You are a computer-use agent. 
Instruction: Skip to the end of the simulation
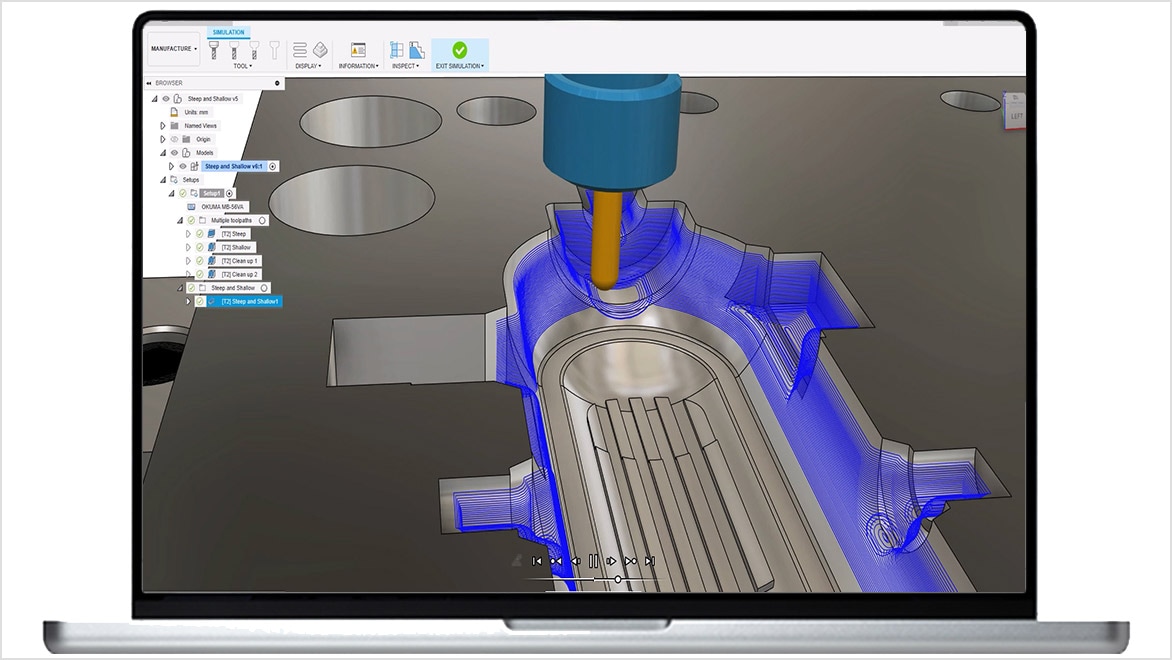[650, 561]
